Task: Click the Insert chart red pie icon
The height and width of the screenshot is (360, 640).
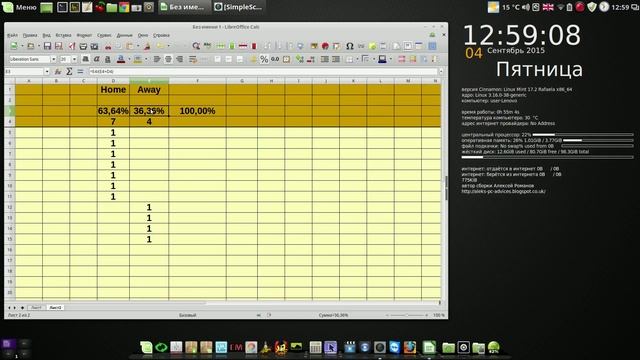Action: pos(325,46)
